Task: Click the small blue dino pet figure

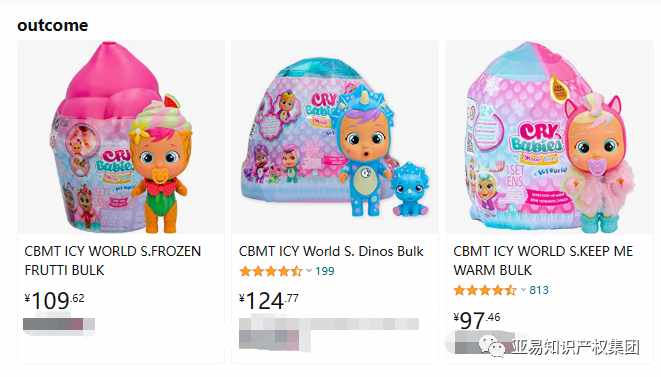Action: pos(410,188)
